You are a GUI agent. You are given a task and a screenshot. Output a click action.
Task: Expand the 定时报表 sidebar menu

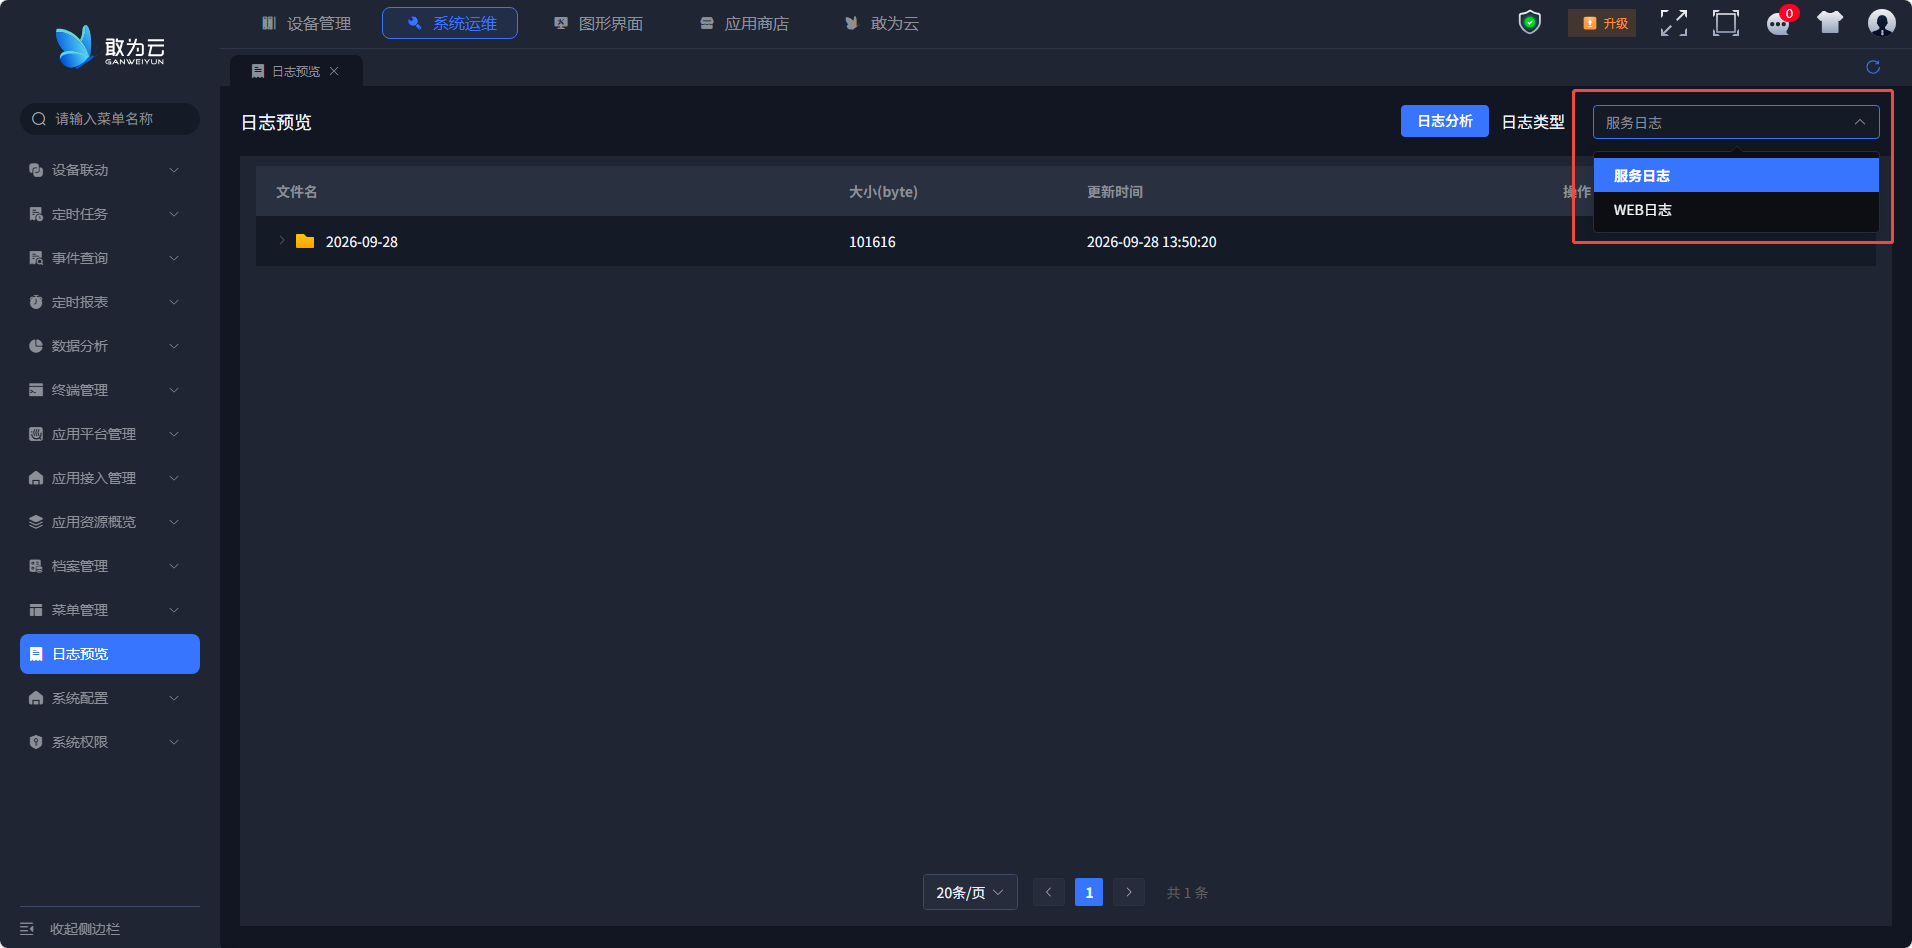(x=110, y=302)
